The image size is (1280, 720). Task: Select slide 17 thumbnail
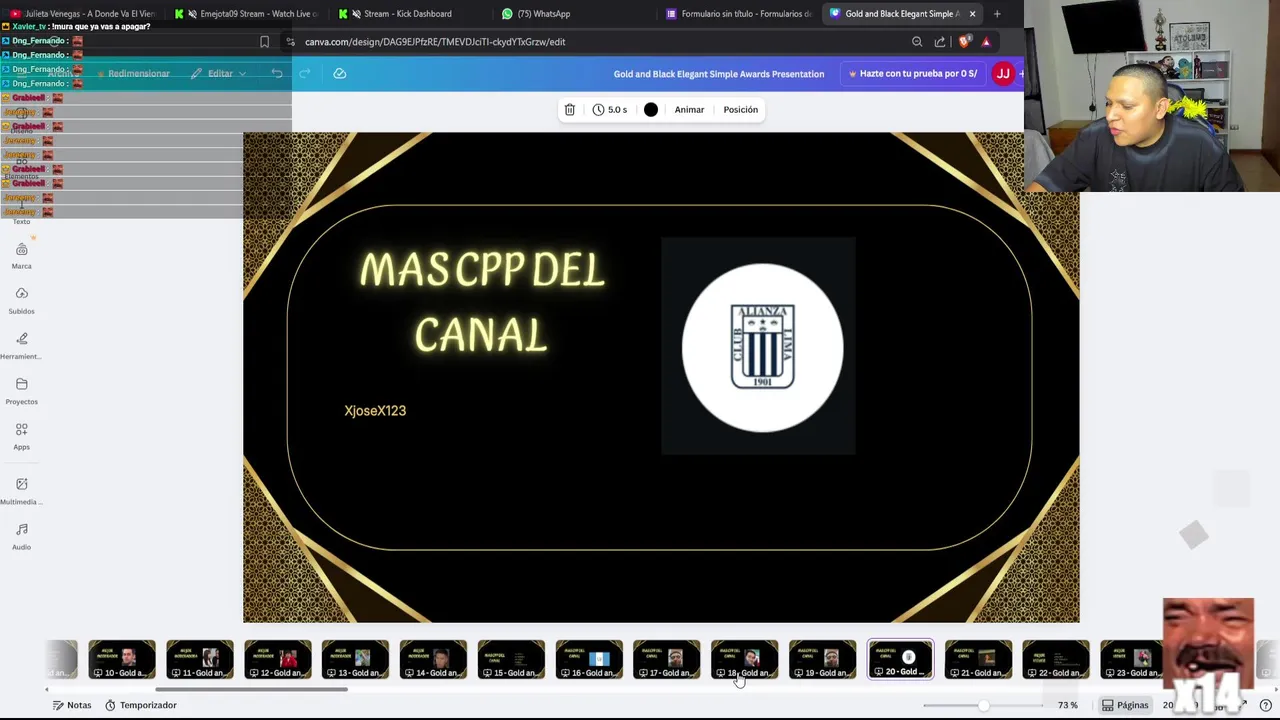[667, 660]
